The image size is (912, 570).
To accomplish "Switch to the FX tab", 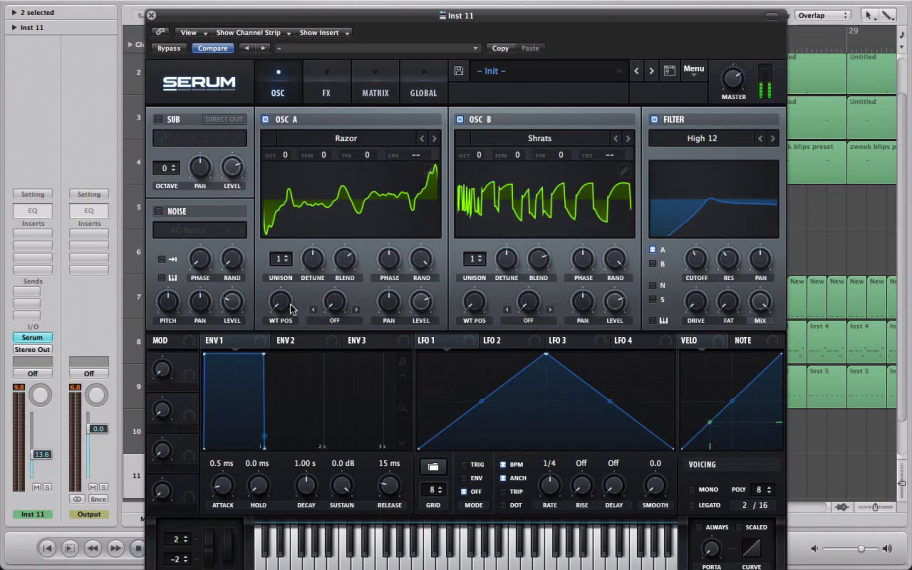I will coord(326,82).
